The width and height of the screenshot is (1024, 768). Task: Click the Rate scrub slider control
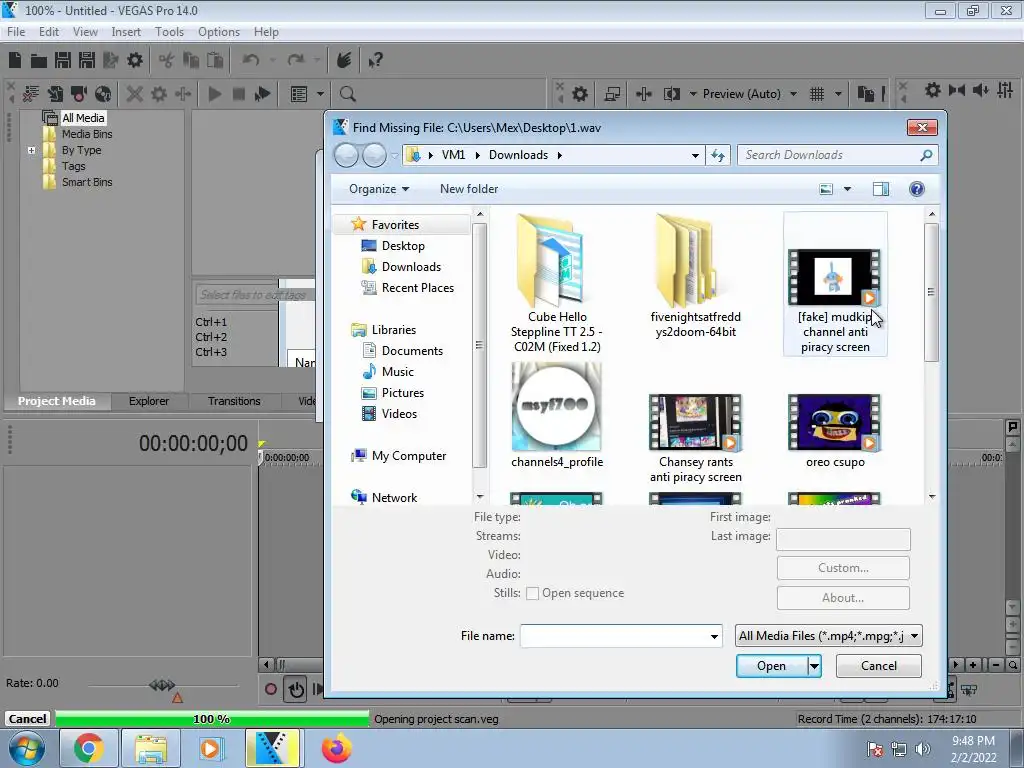[x=162, y=685]
